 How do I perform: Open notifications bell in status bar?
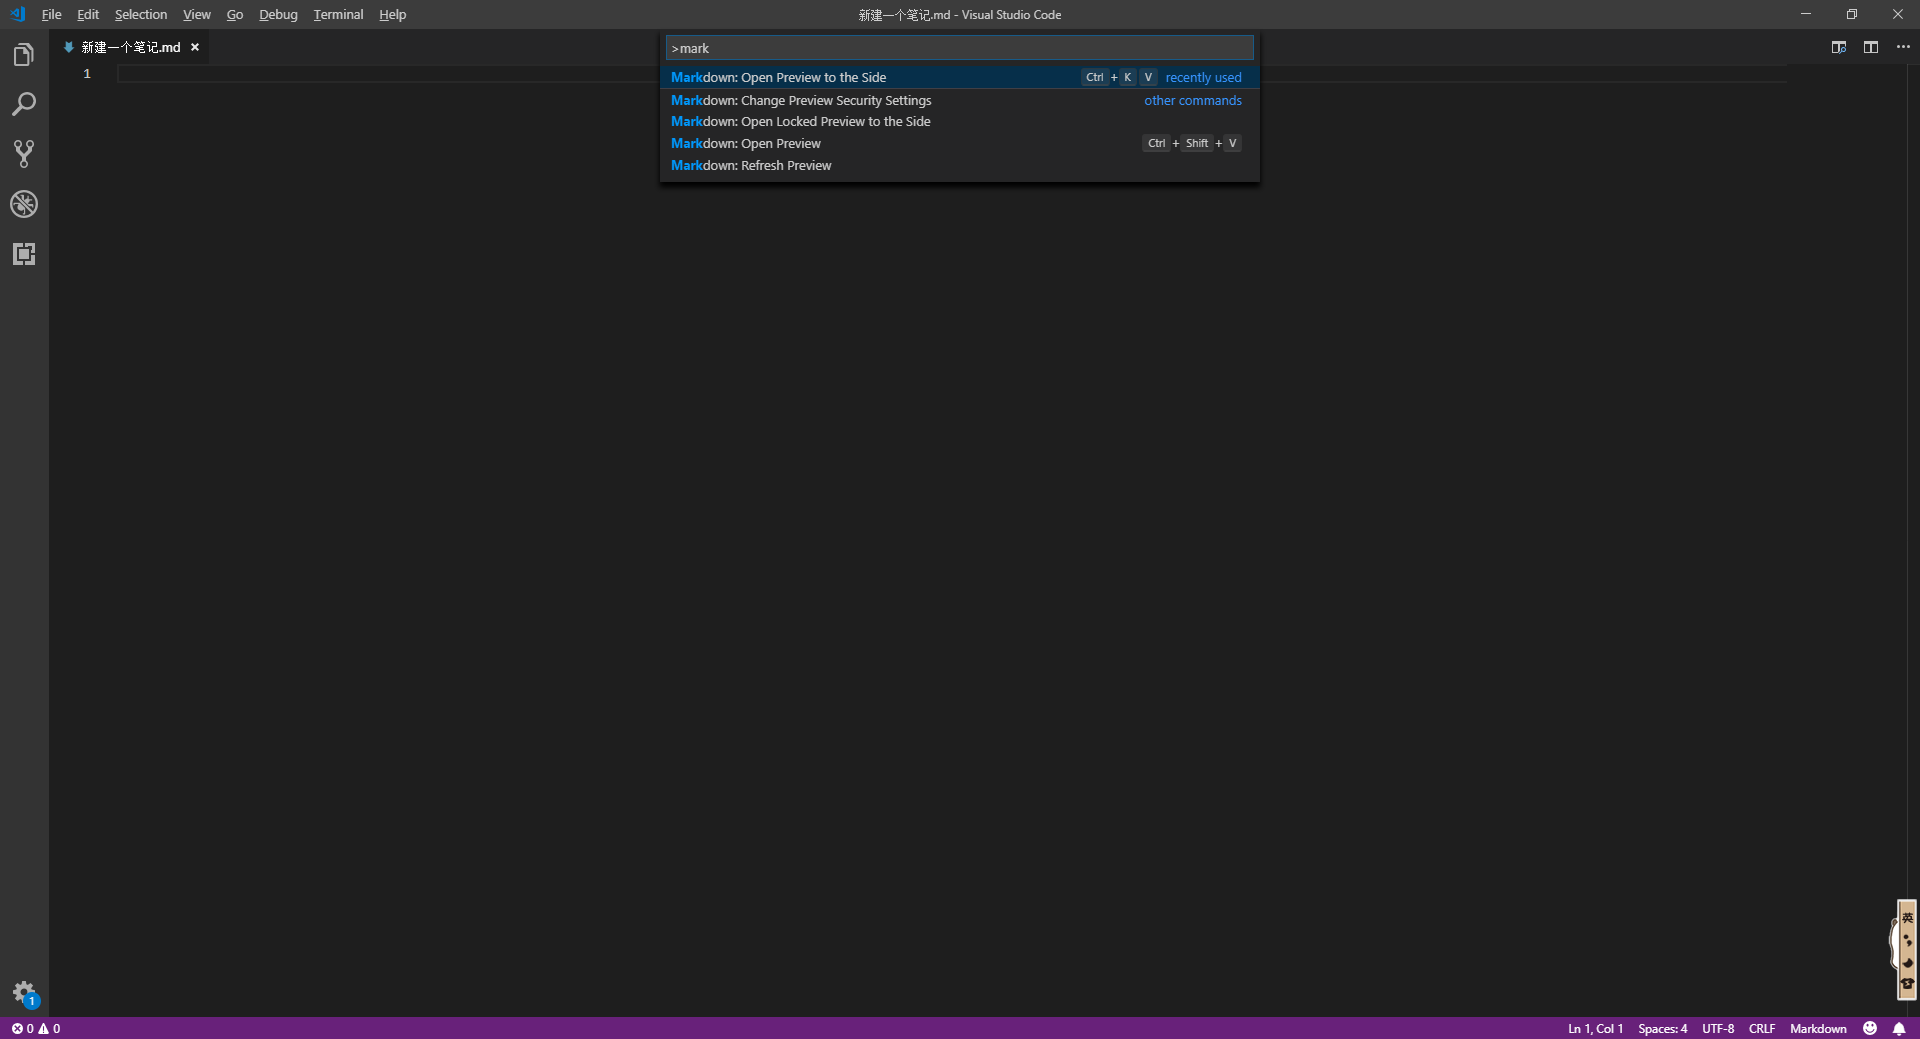[x=1899, y=1028]
